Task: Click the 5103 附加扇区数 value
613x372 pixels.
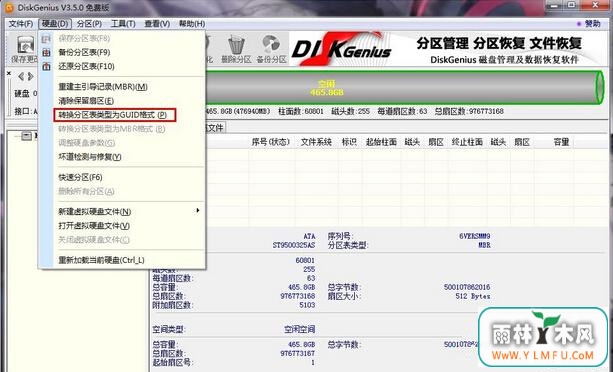Action: (307, 305)
